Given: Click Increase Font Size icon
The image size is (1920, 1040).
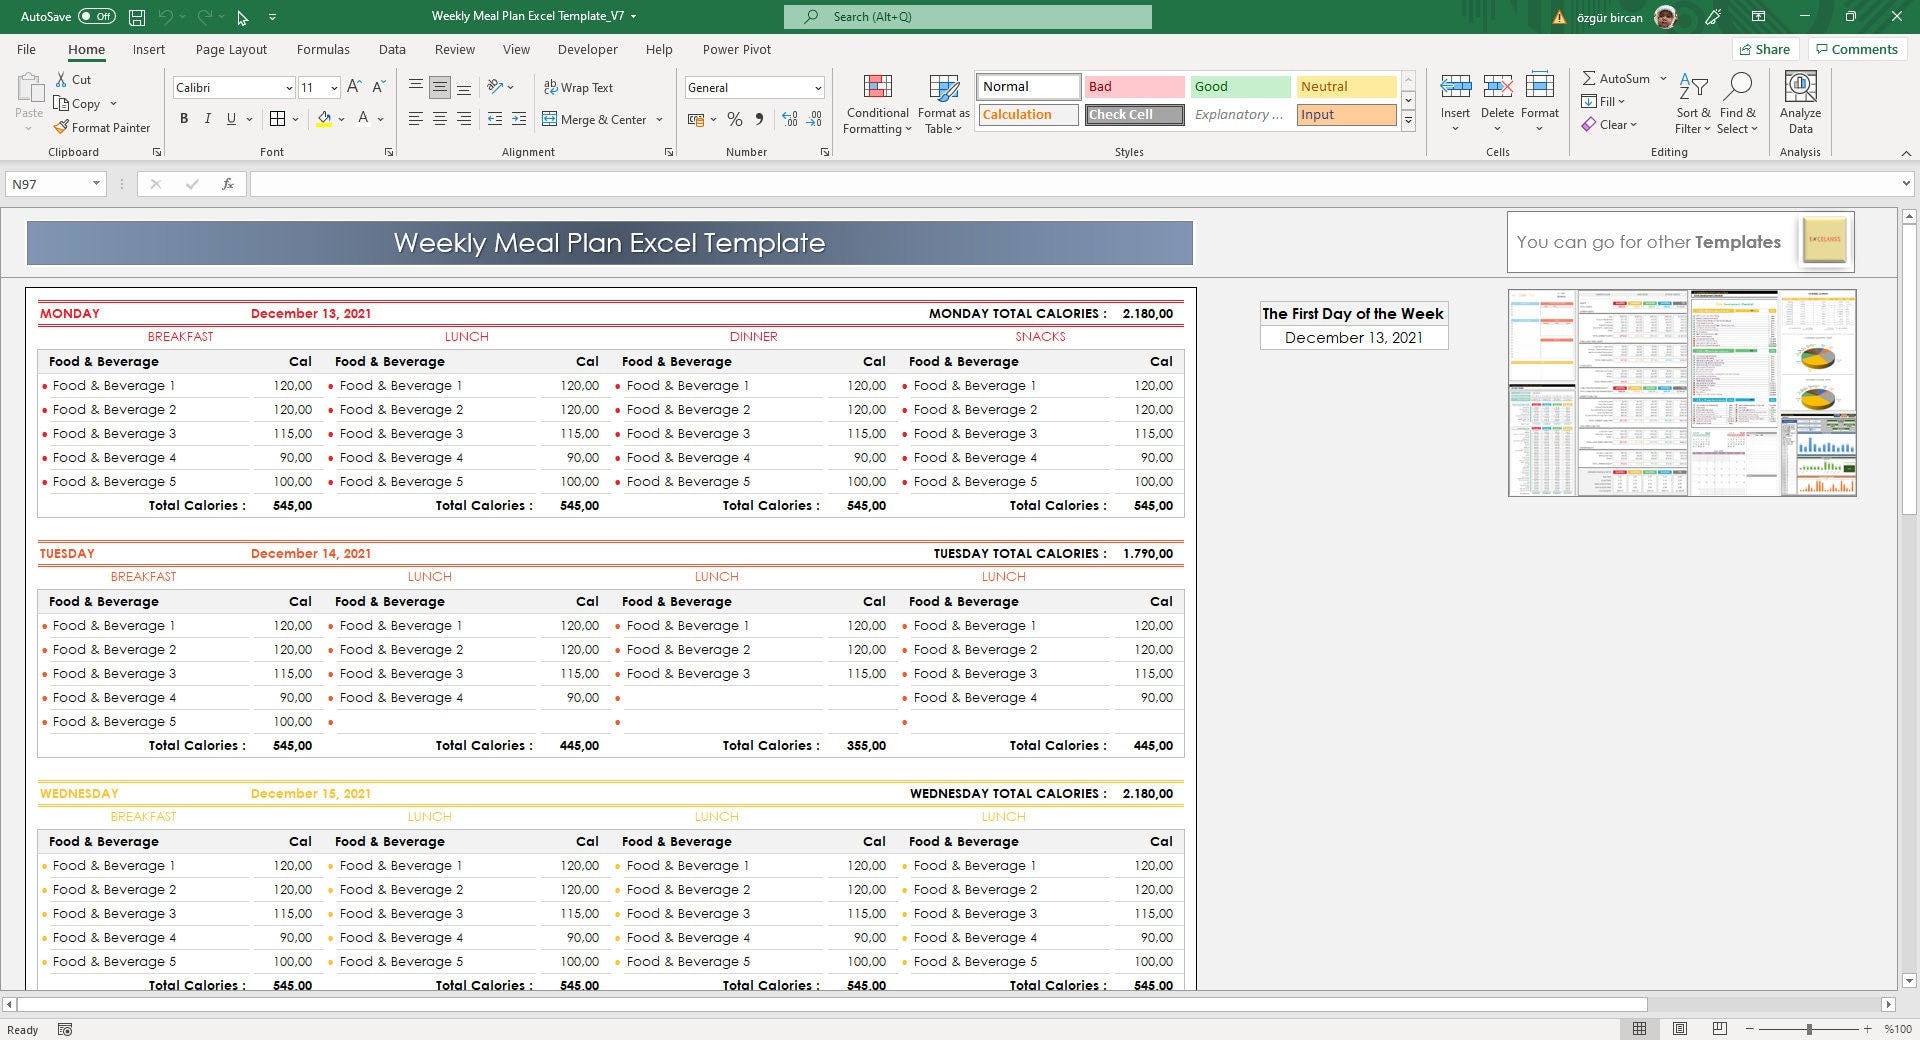Looking at the screenshot, I should [x=354, y=87].
